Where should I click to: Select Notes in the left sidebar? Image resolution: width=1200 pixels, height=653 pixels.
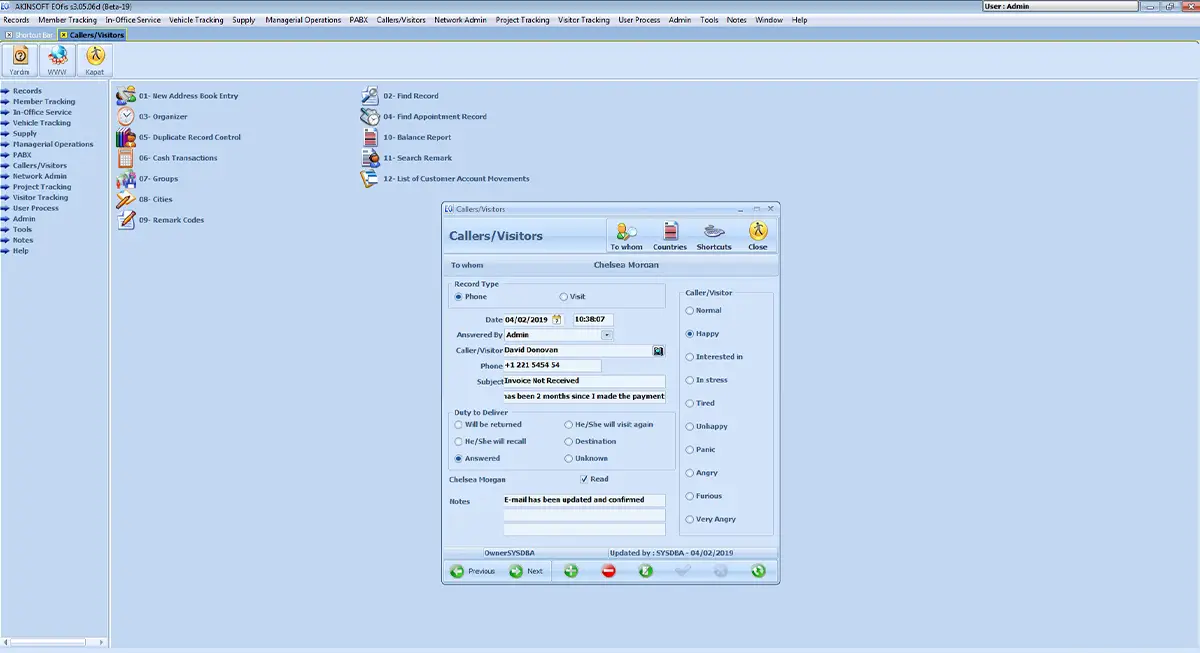click(x=22, y=240)
